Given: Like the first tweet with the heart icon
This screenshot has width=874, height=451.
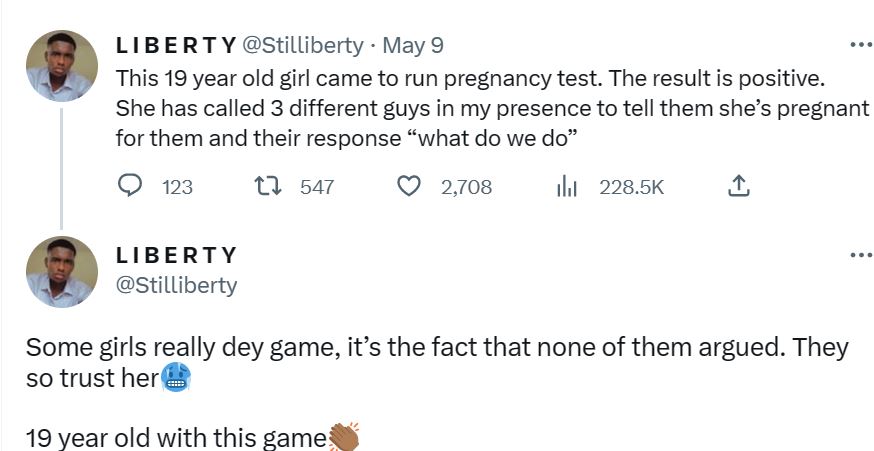Looking at the screenshot, I should coord(409,186).
